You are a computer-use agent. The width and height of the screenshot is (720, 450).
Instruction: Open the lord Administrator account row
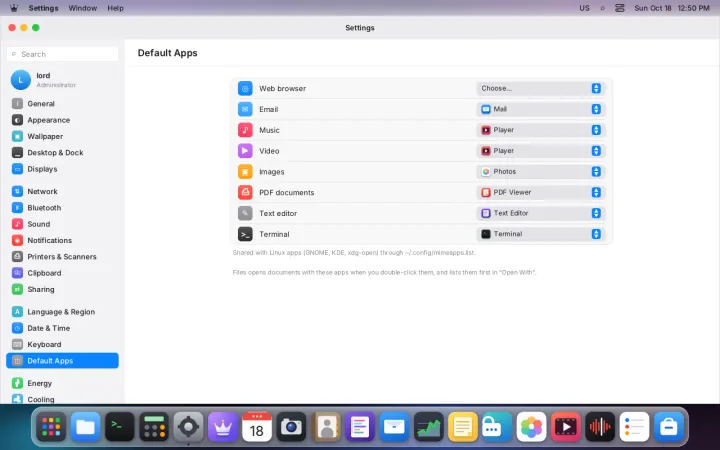pyautogui.click(x=62, y=80)
